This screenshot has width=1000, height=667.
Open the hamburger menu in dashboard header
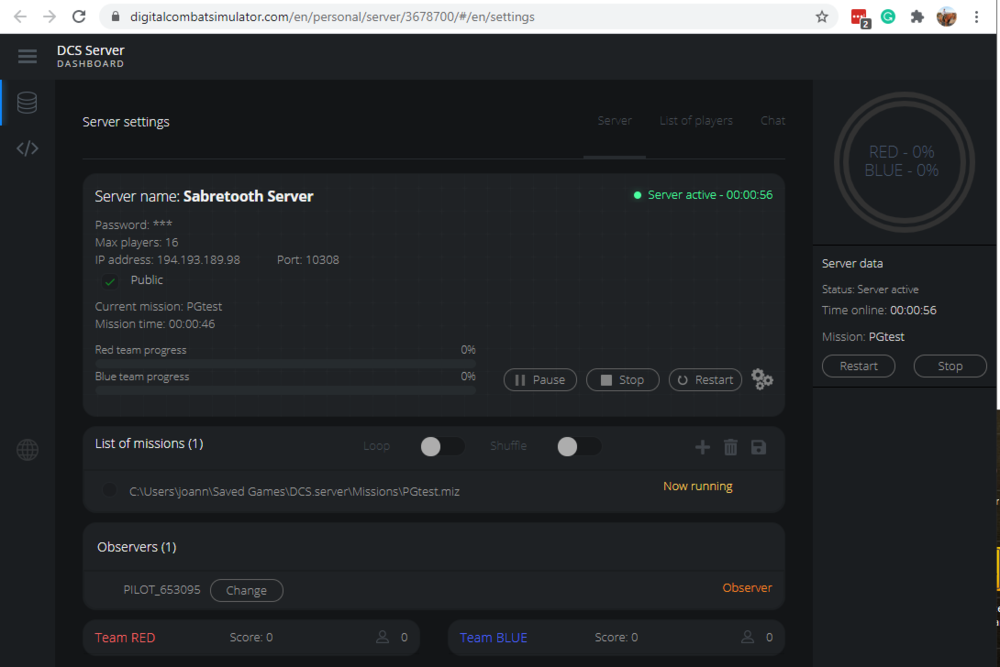pos(27,56)
